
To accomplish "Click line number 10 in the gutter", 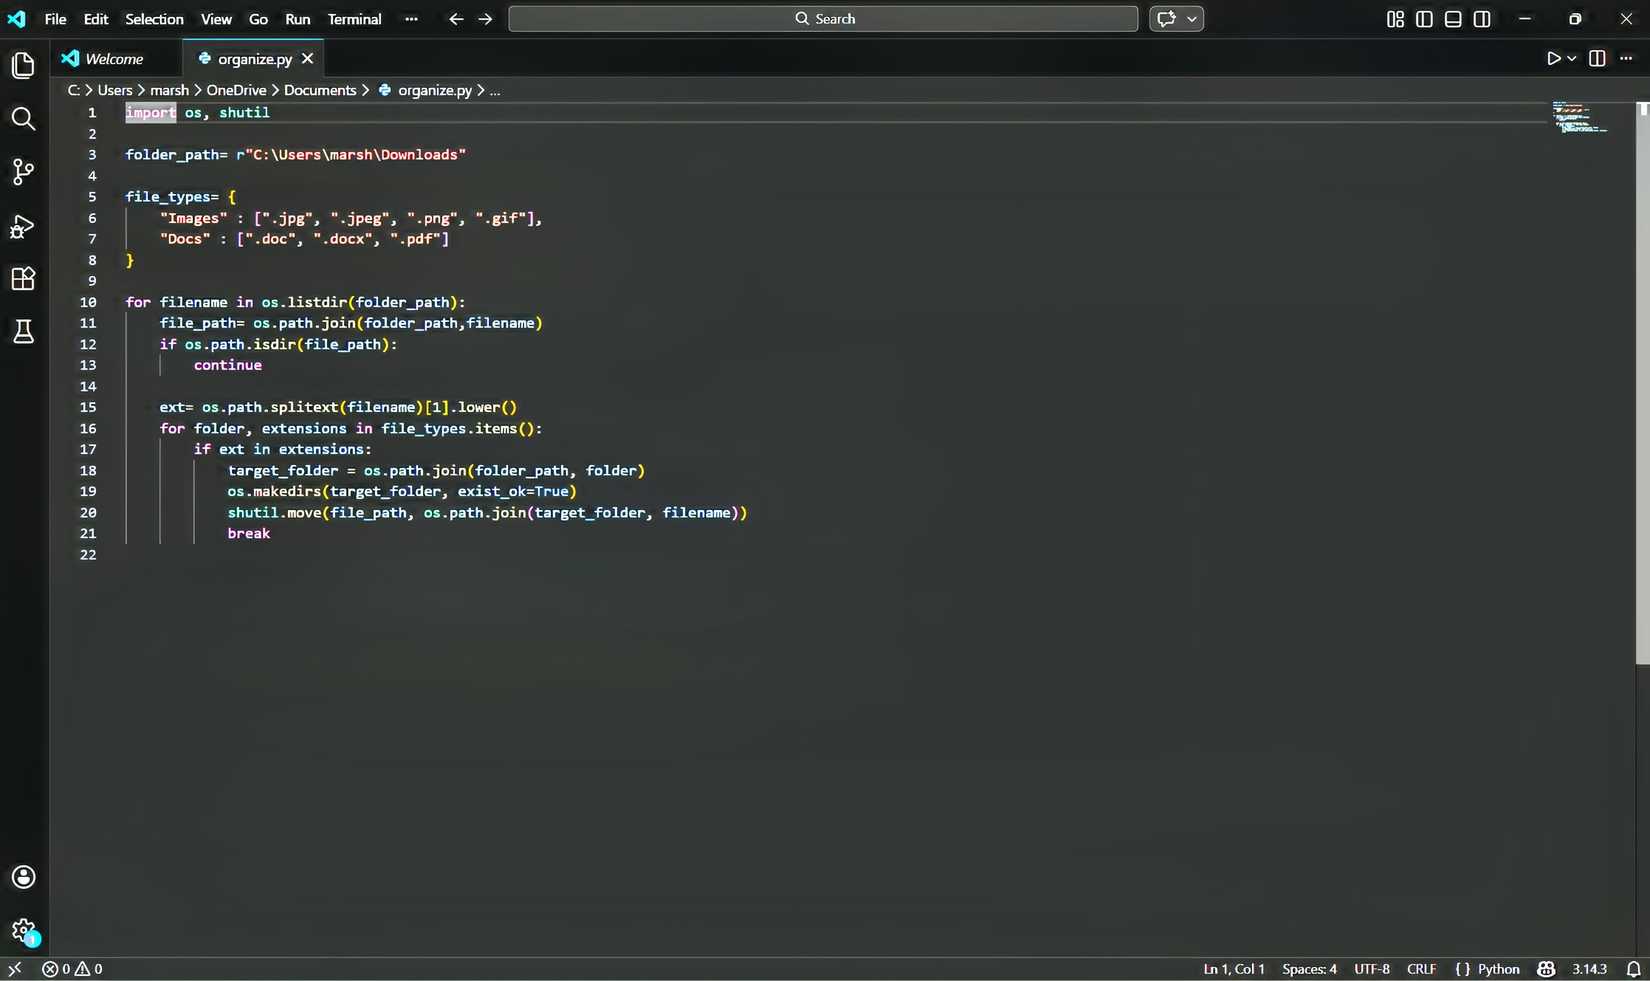I will click(88, 302).
